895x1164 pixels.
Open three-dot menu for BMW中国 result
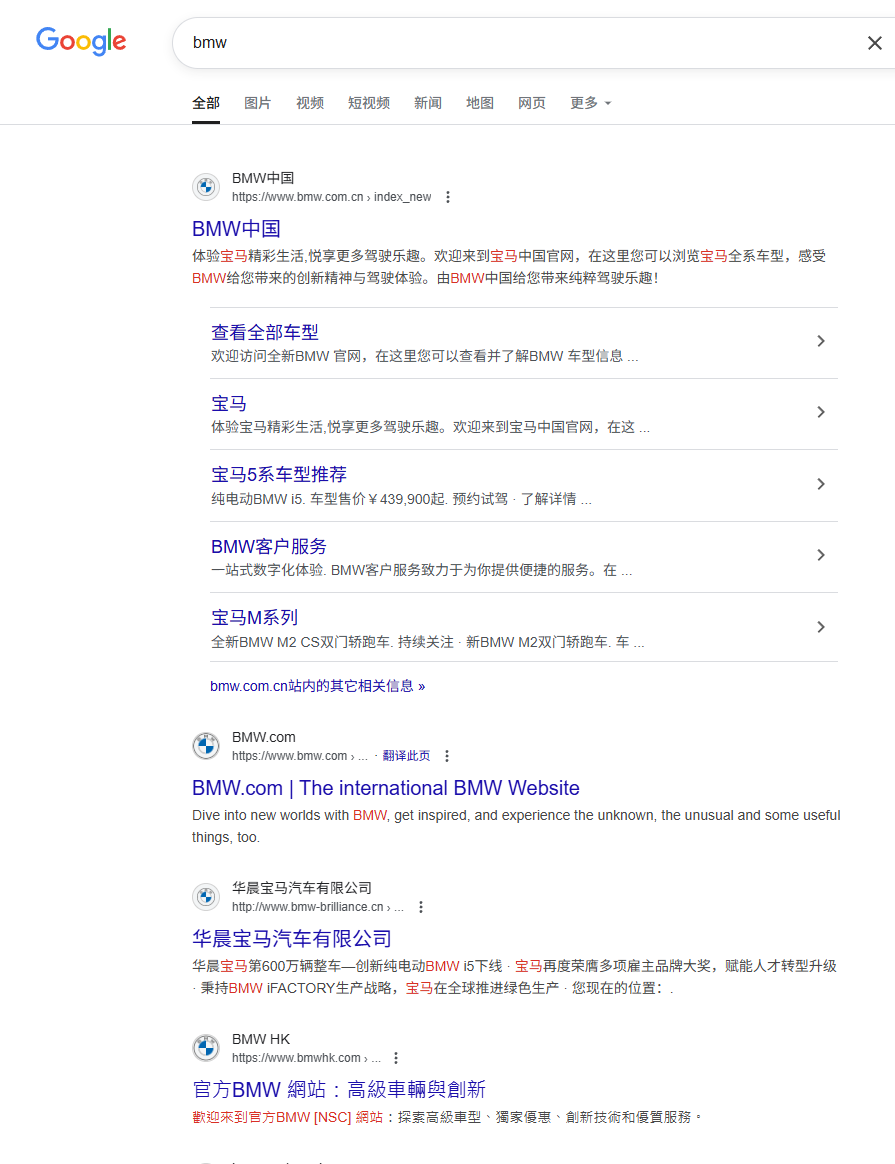point(448,197)
